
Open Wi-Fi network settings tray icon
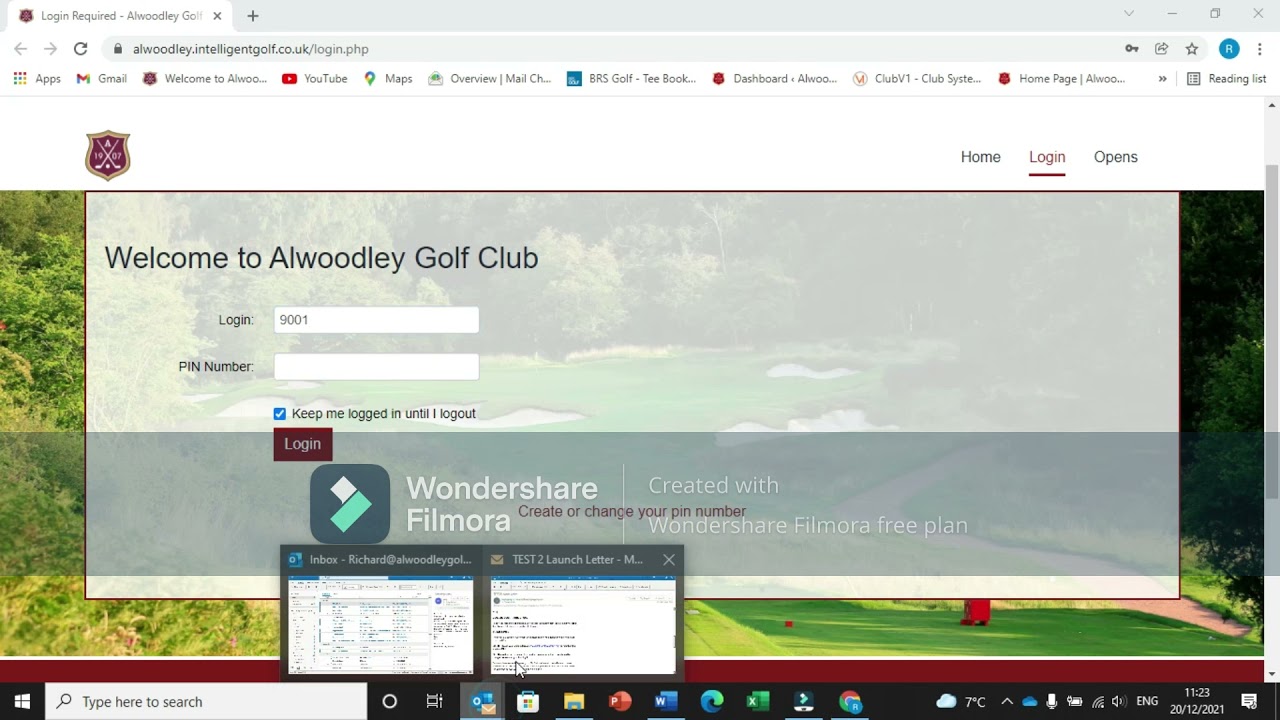coord(1098,701)
